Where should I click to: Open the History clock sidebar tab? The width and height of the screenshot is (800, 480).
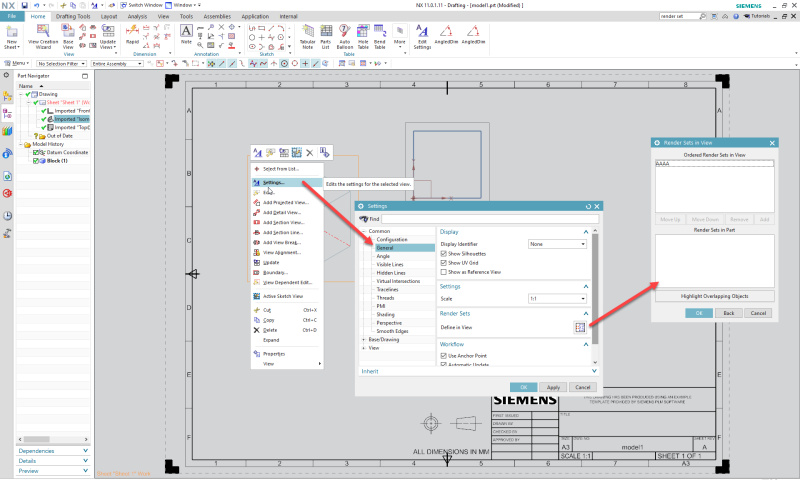click(x=7, y=216)
